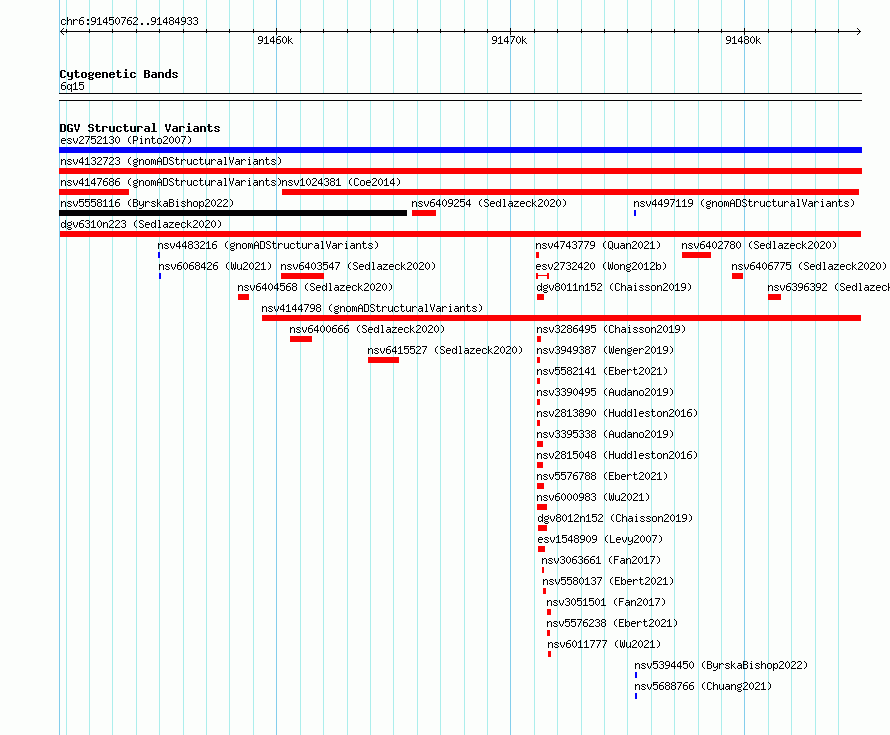Click nsv5558116 (ByrskaBishop2022) label
890x735 pixels.
coord(147,203)
